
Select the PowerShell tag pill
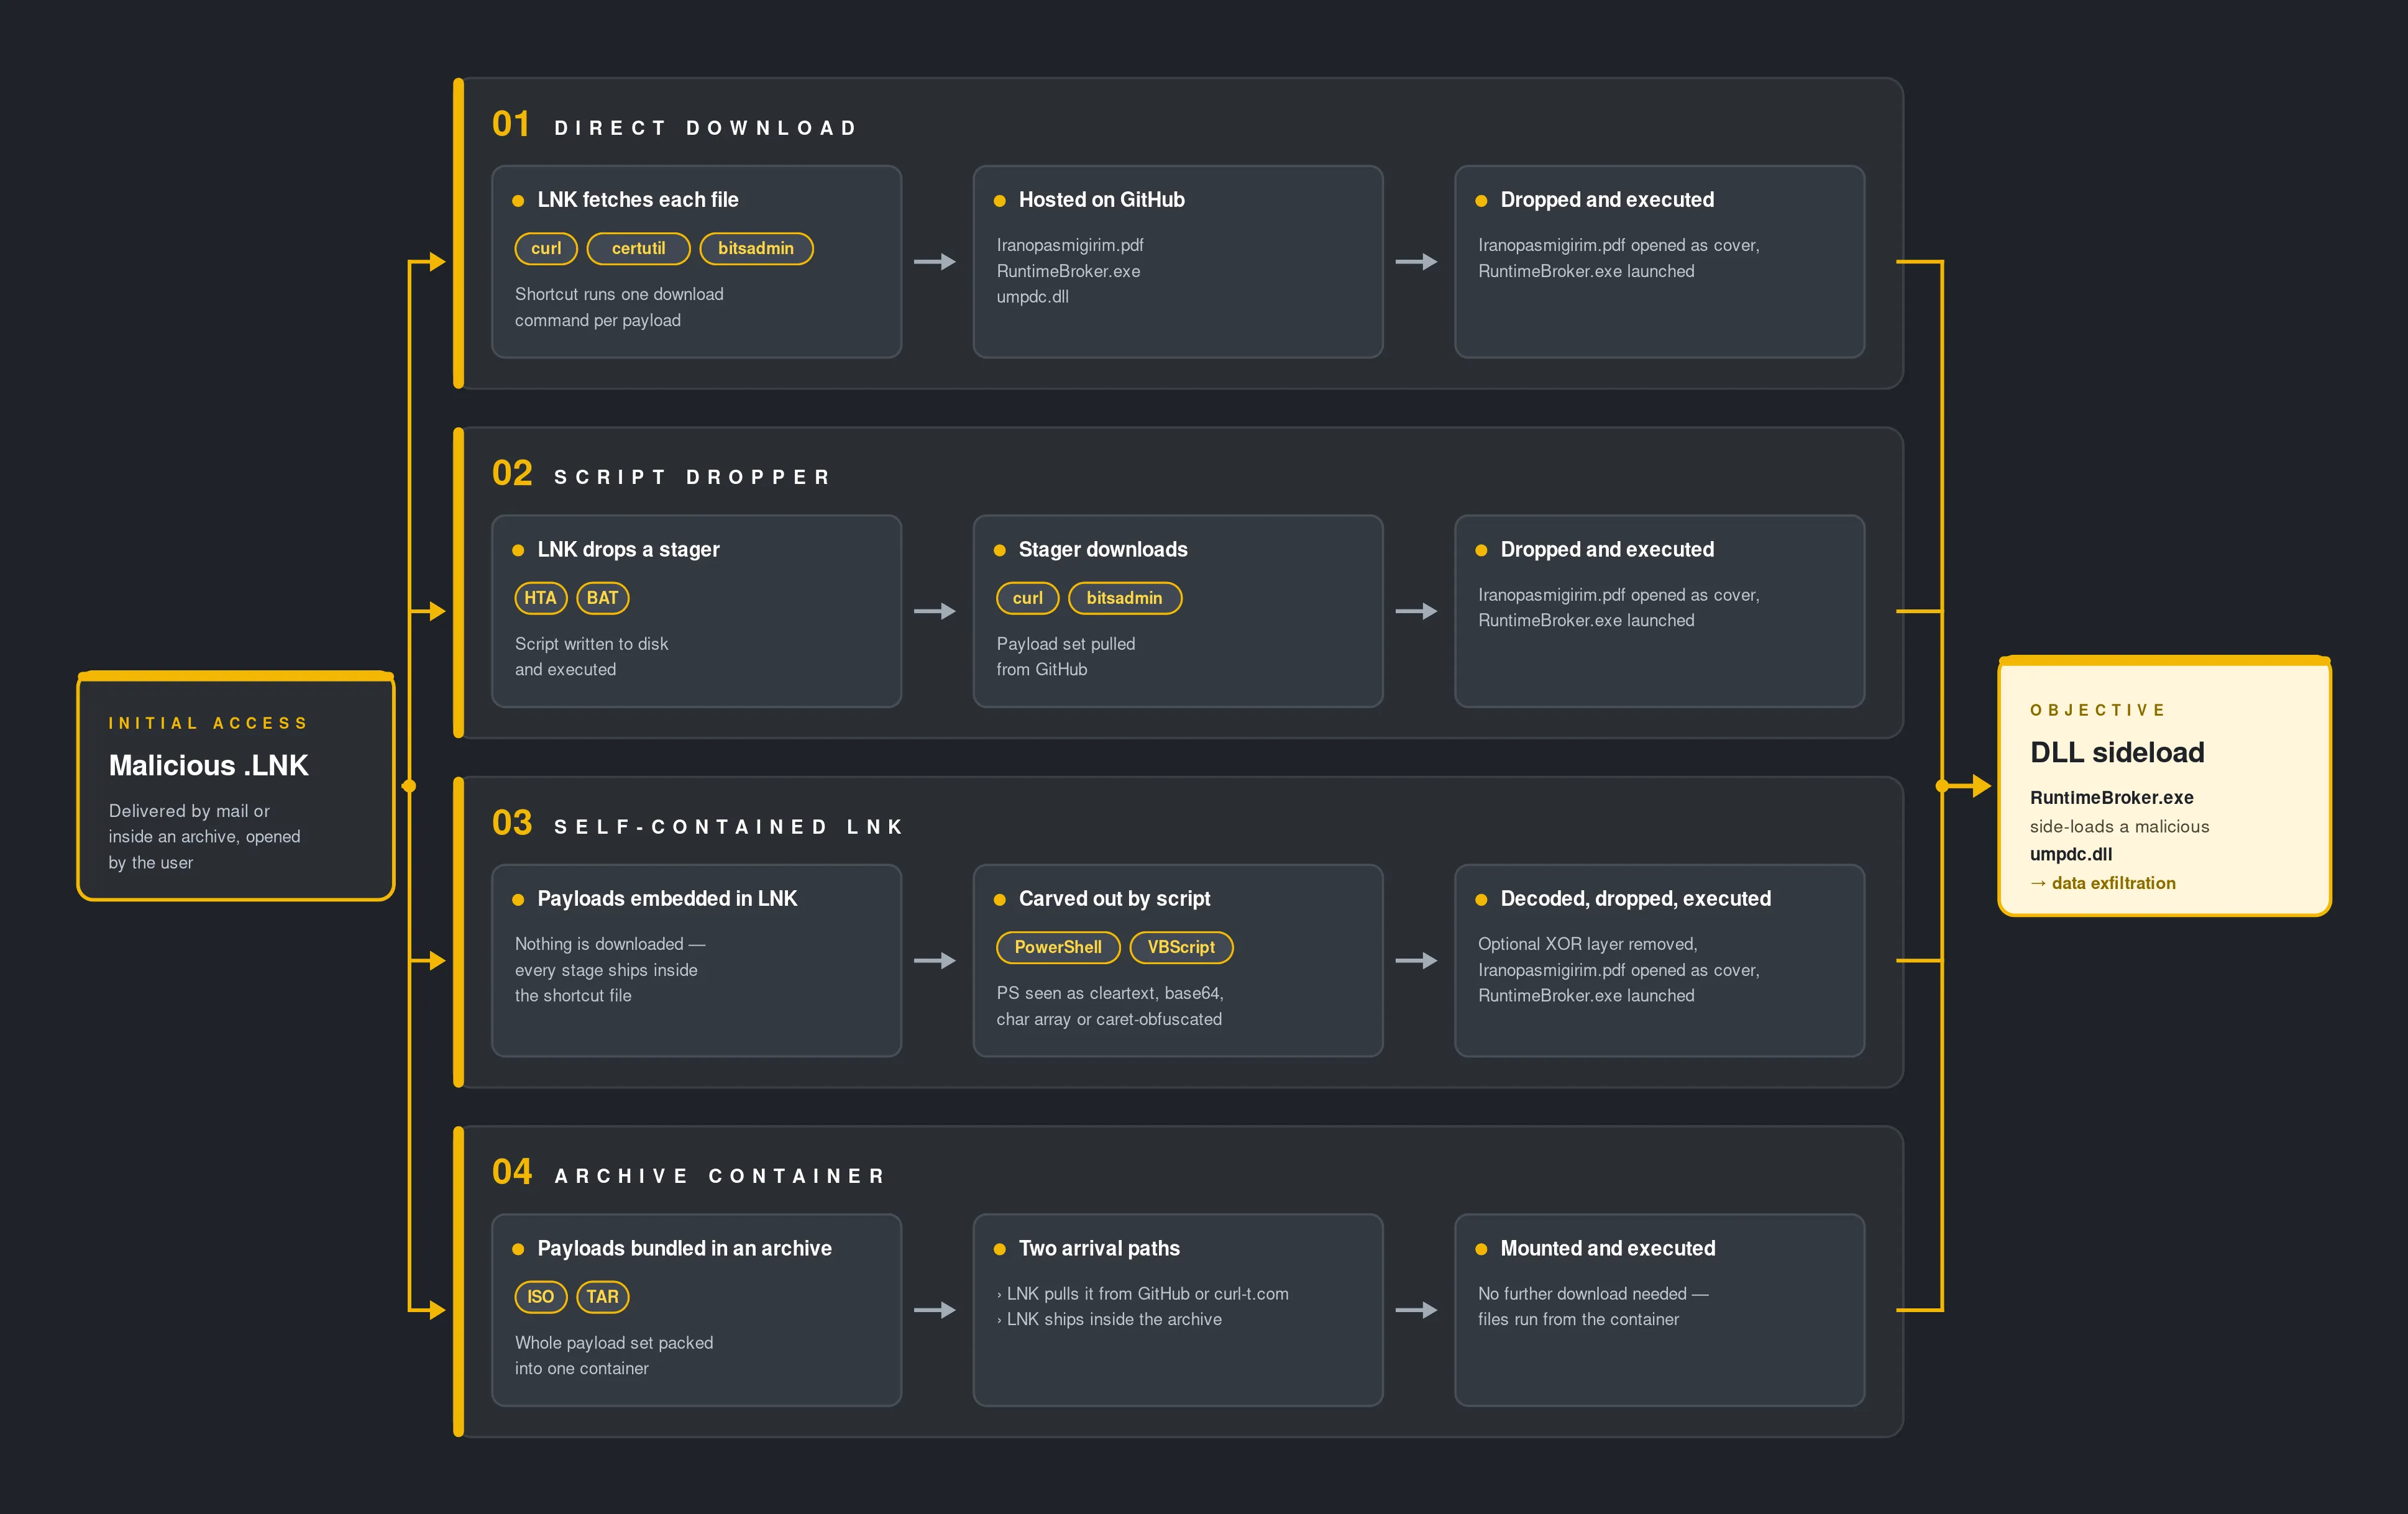1058,947
